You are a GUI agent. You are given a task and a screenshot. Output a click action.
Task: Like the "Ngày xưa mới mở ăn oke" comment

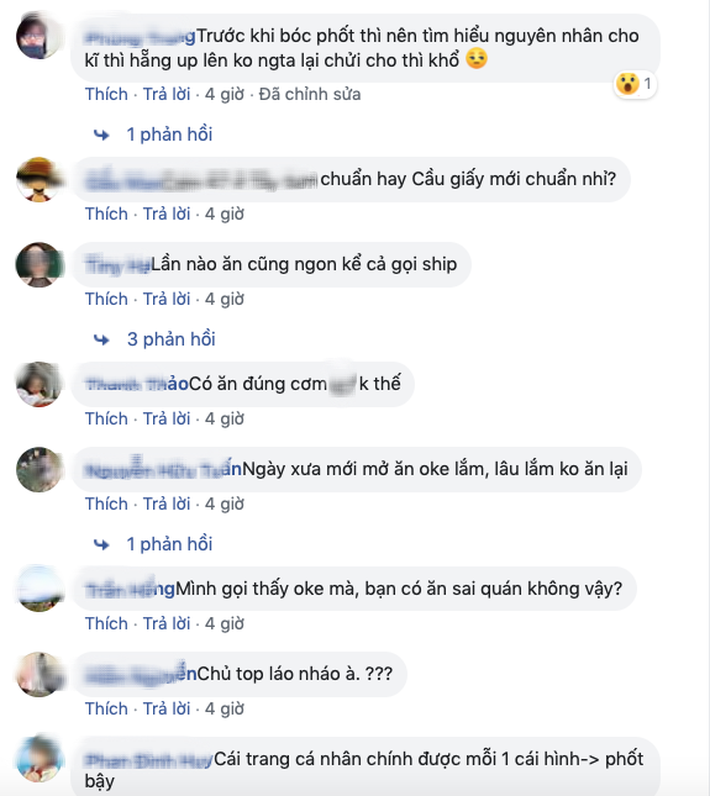[107, 504]
